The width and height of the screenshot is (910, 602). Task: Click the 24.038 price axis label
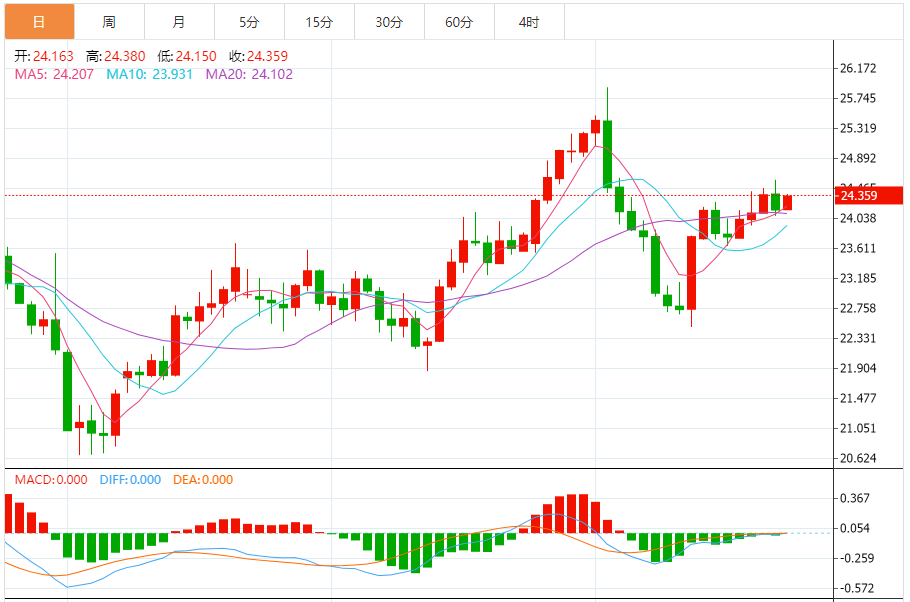pos(858,218)
